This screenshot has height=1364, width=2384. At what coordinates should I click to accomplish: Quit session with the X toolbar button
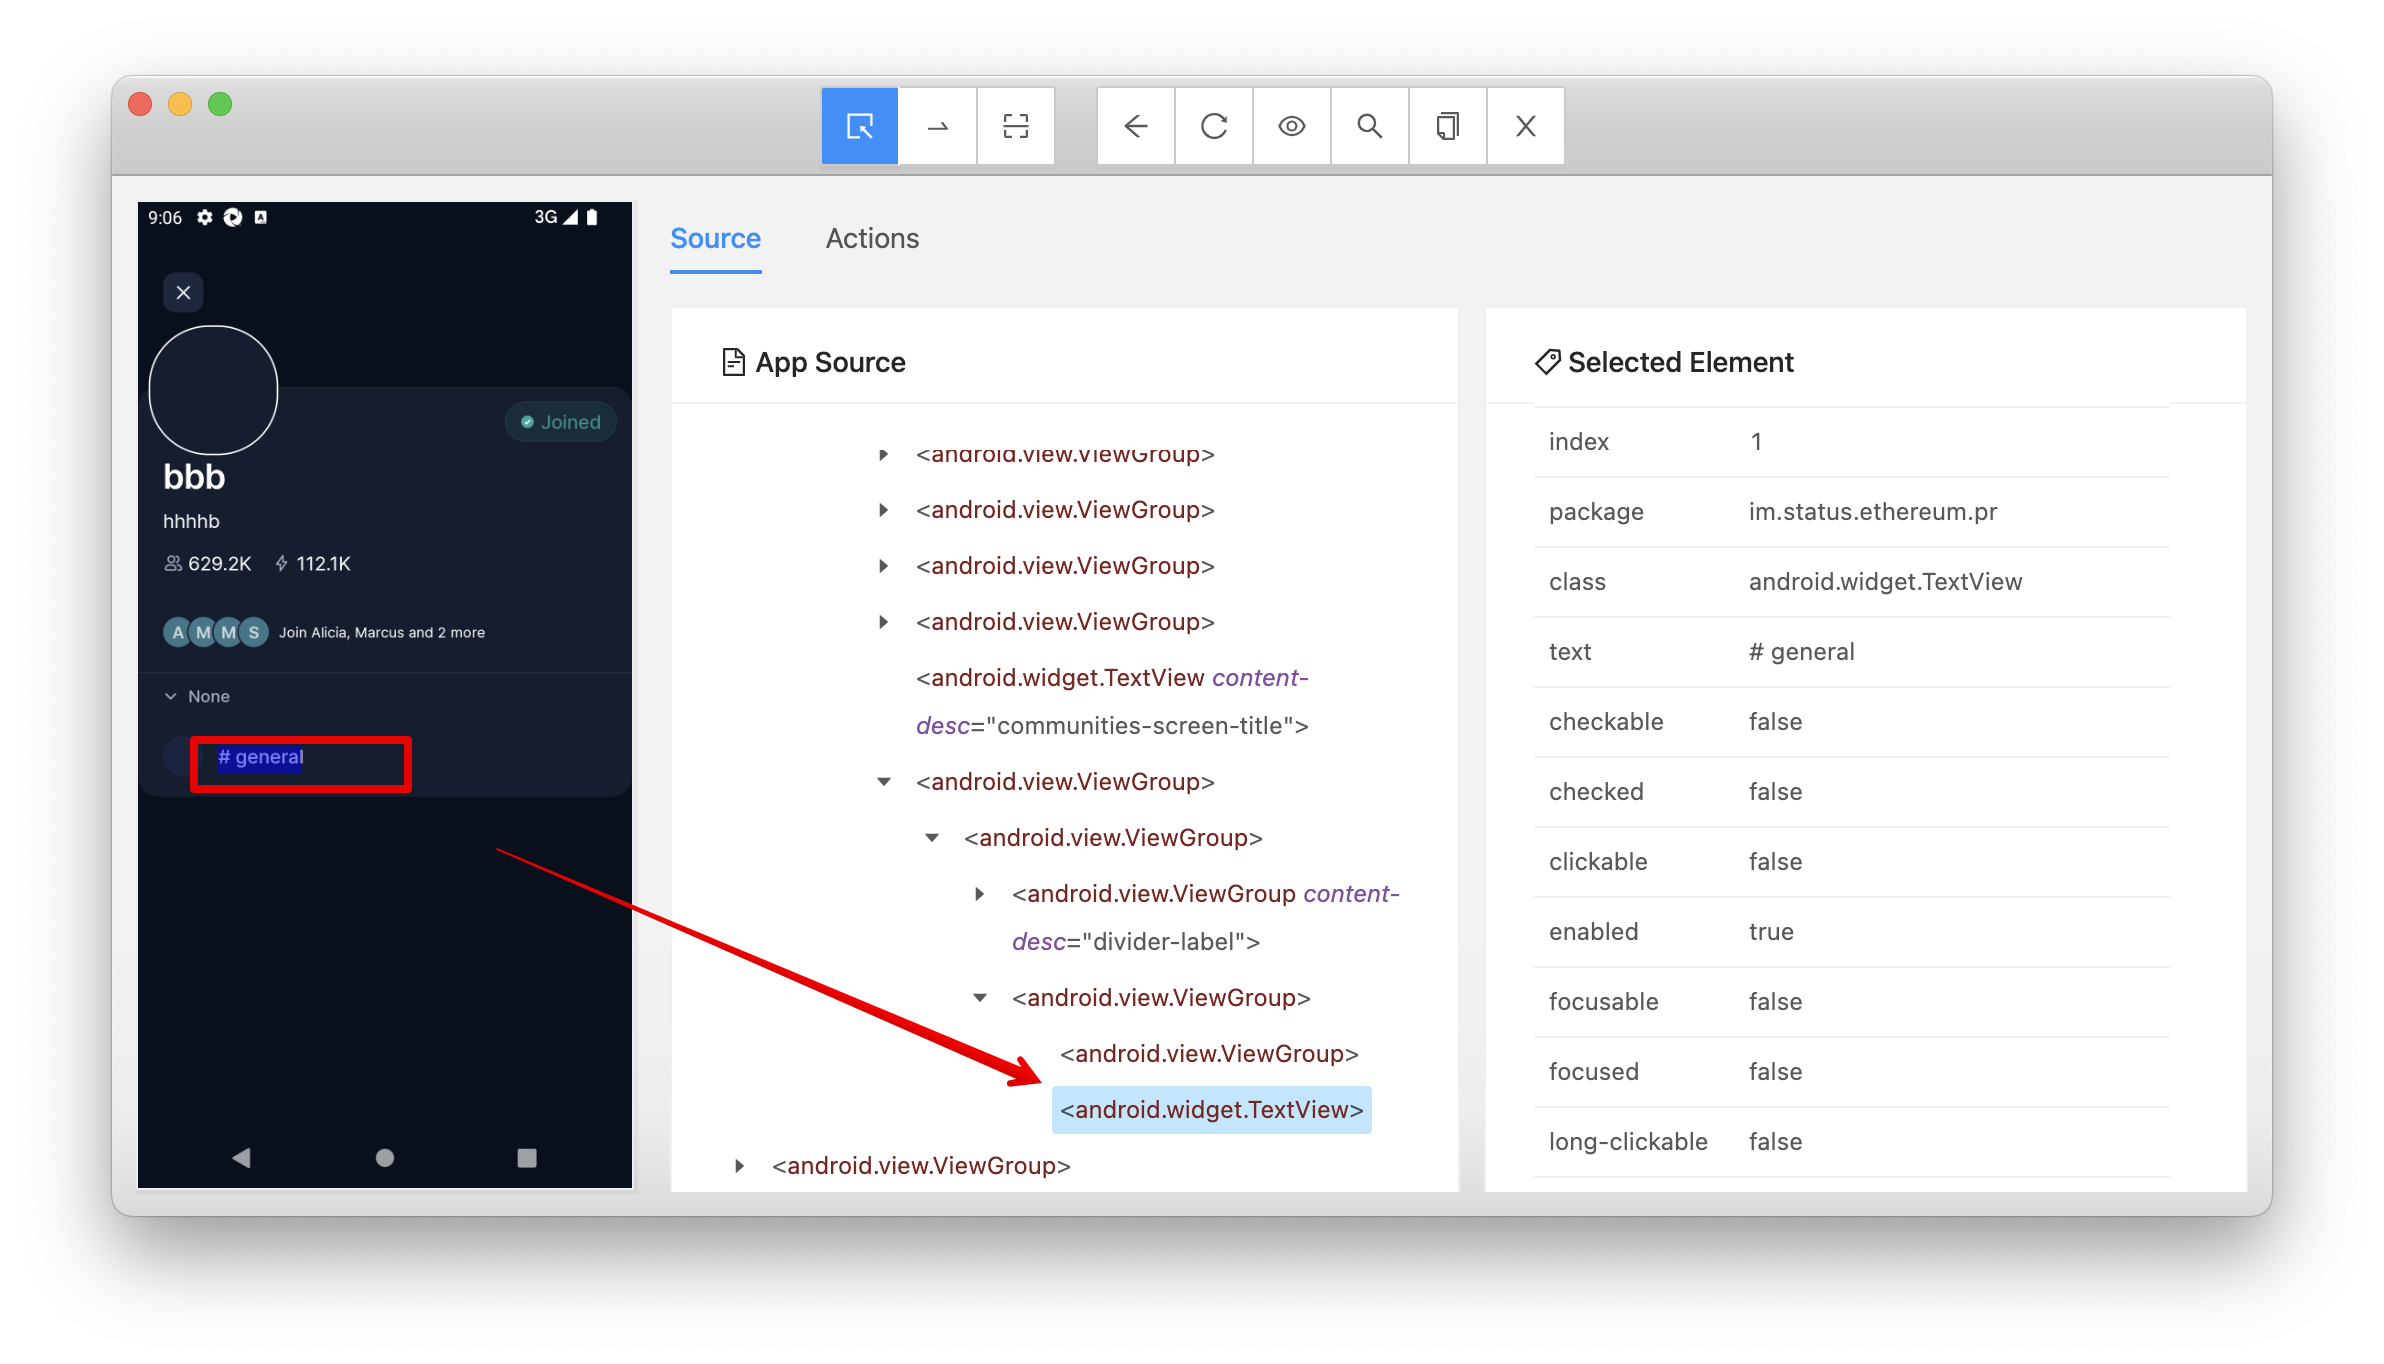(x=1525, y=126)
